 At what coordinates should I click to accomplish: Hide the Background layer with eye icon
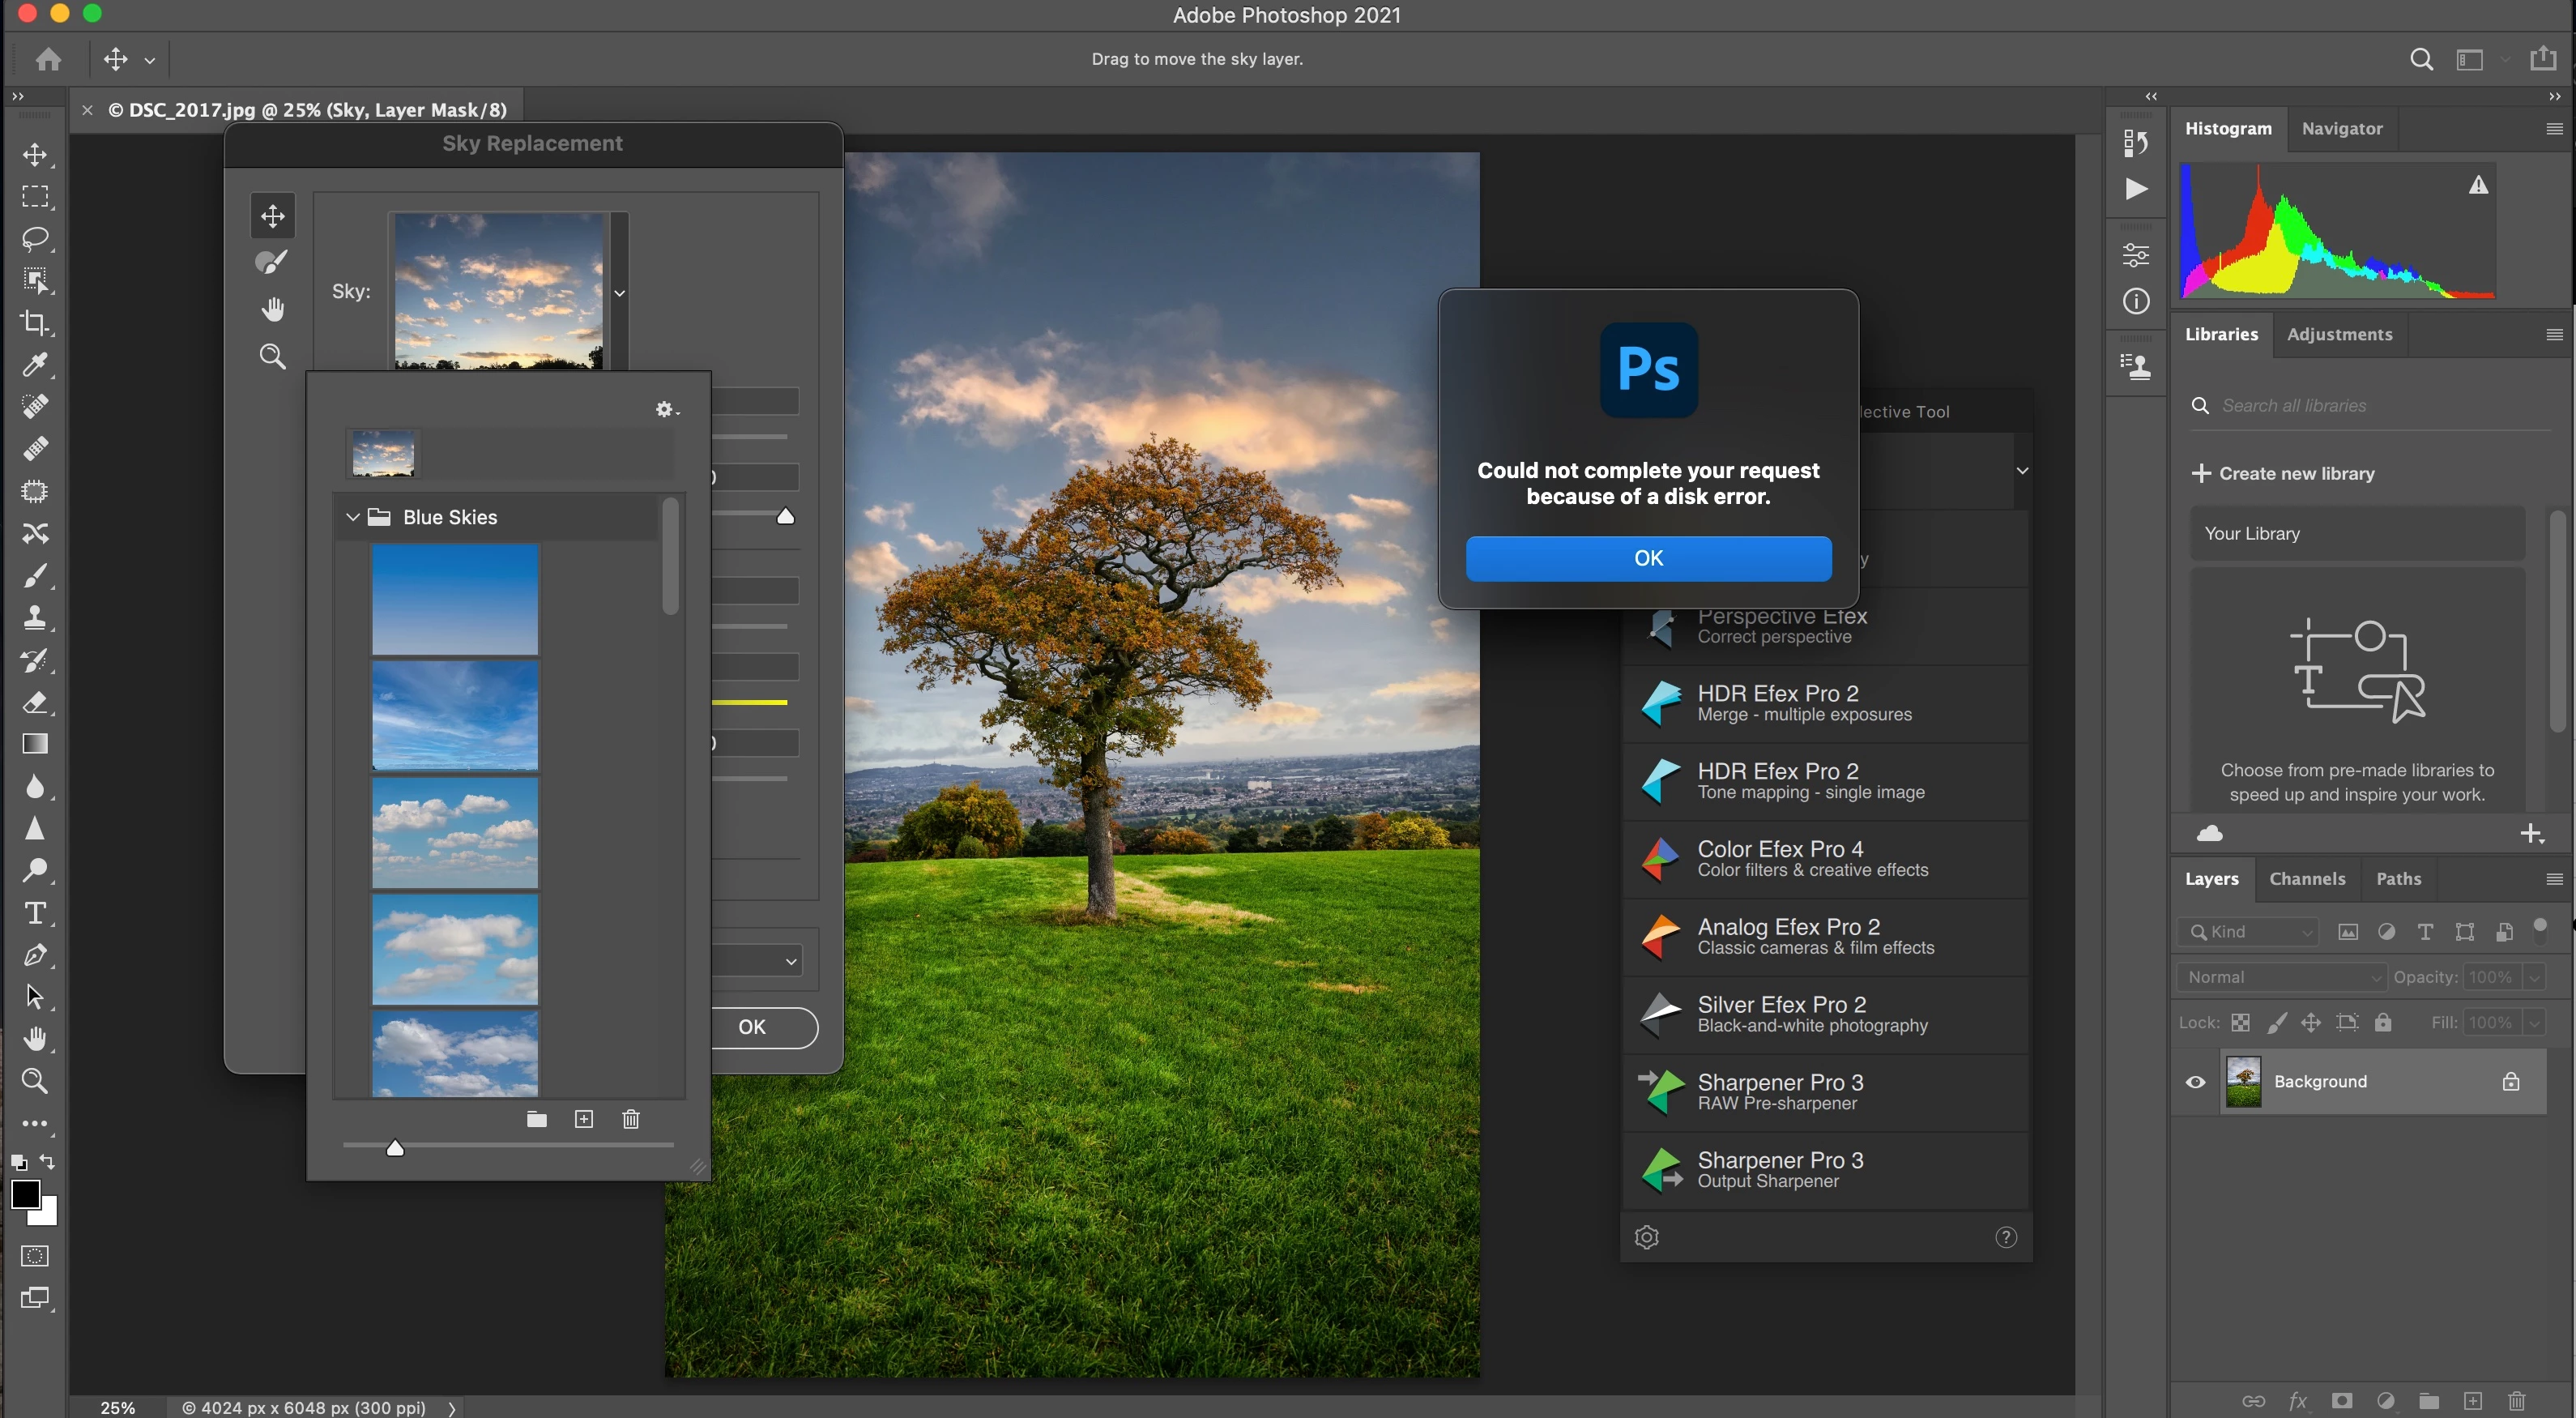2195,1082
